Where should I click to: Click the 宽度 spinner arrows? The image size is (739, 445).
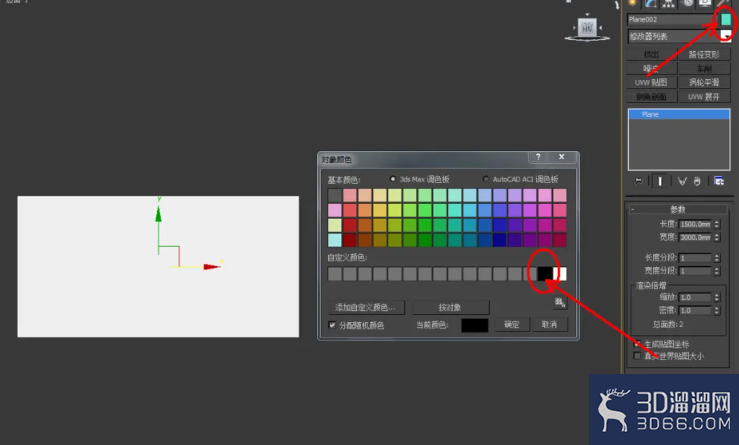pyautogui.click(x=717, y=237)
